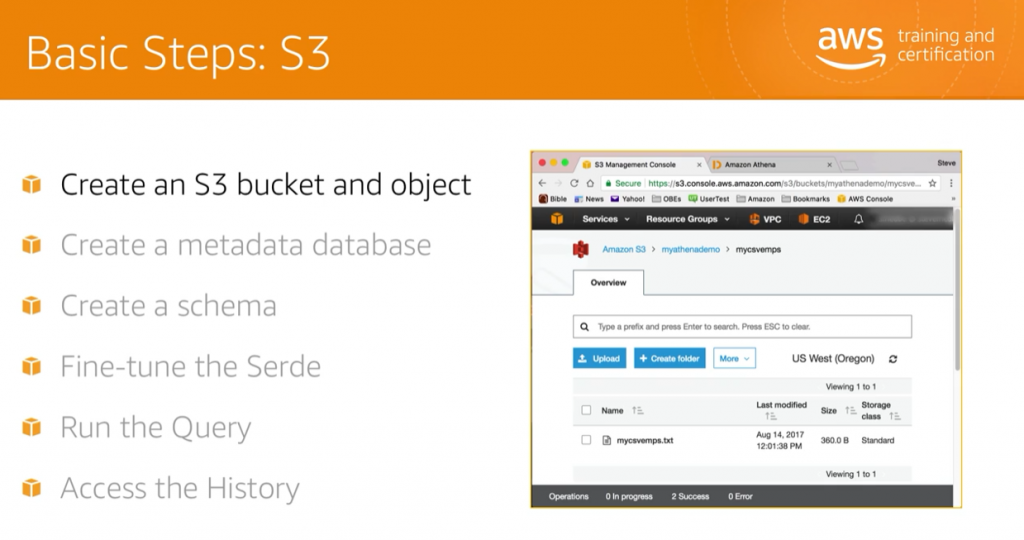The width and height of the screenshot is (1024, 540).
Task: Select the Overview tab
Action: [608, 283]
